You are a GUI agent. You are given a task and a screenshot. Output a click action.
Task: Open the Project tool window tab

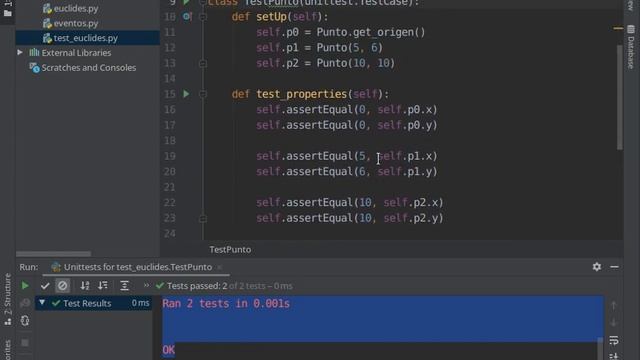(x=7, y=9)
